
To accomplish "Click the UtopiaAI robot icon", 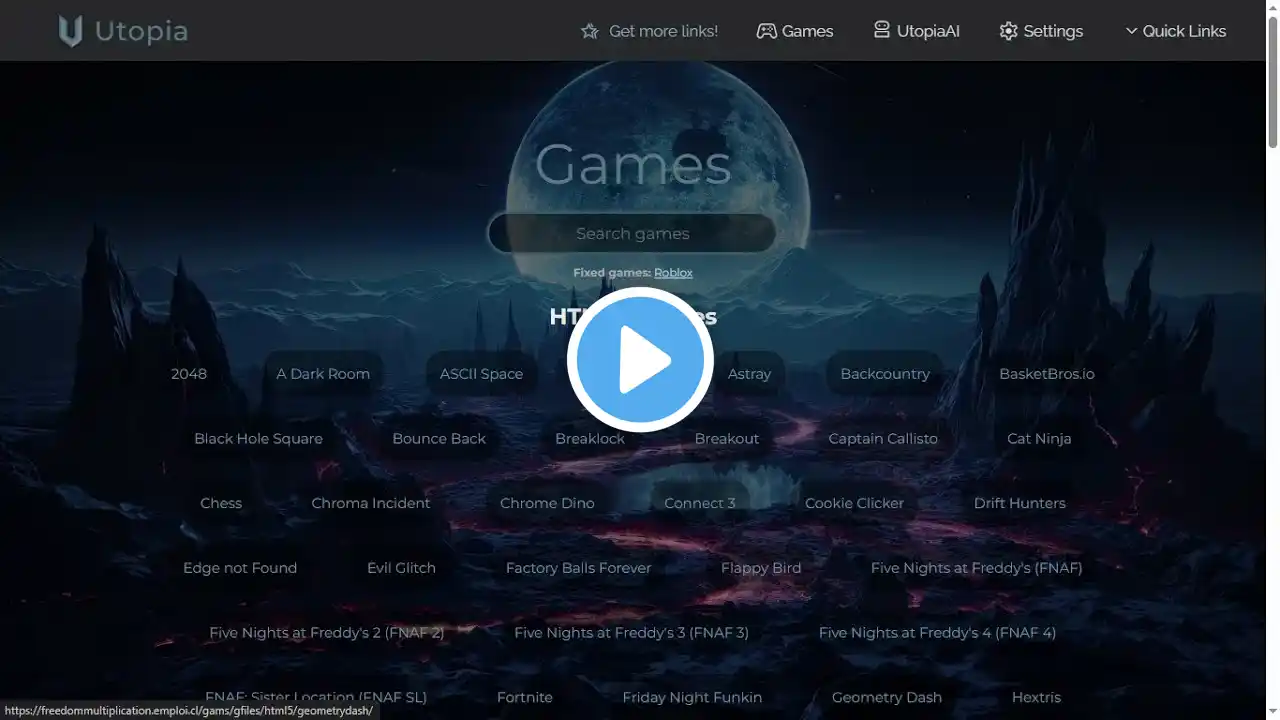I will (881, 30).
